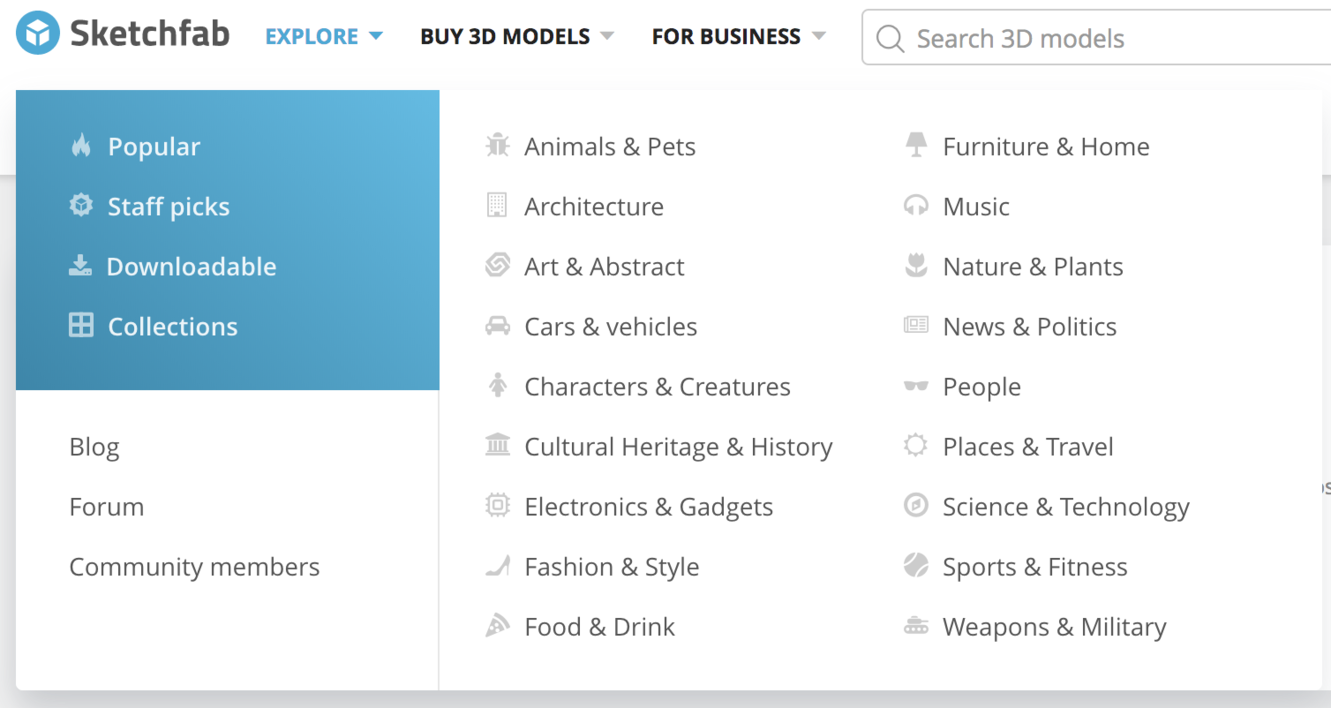The height and width of the screenshot is (708, 1331).
Task: Select Science & Technology category
Action: [x=1065, y=507]
